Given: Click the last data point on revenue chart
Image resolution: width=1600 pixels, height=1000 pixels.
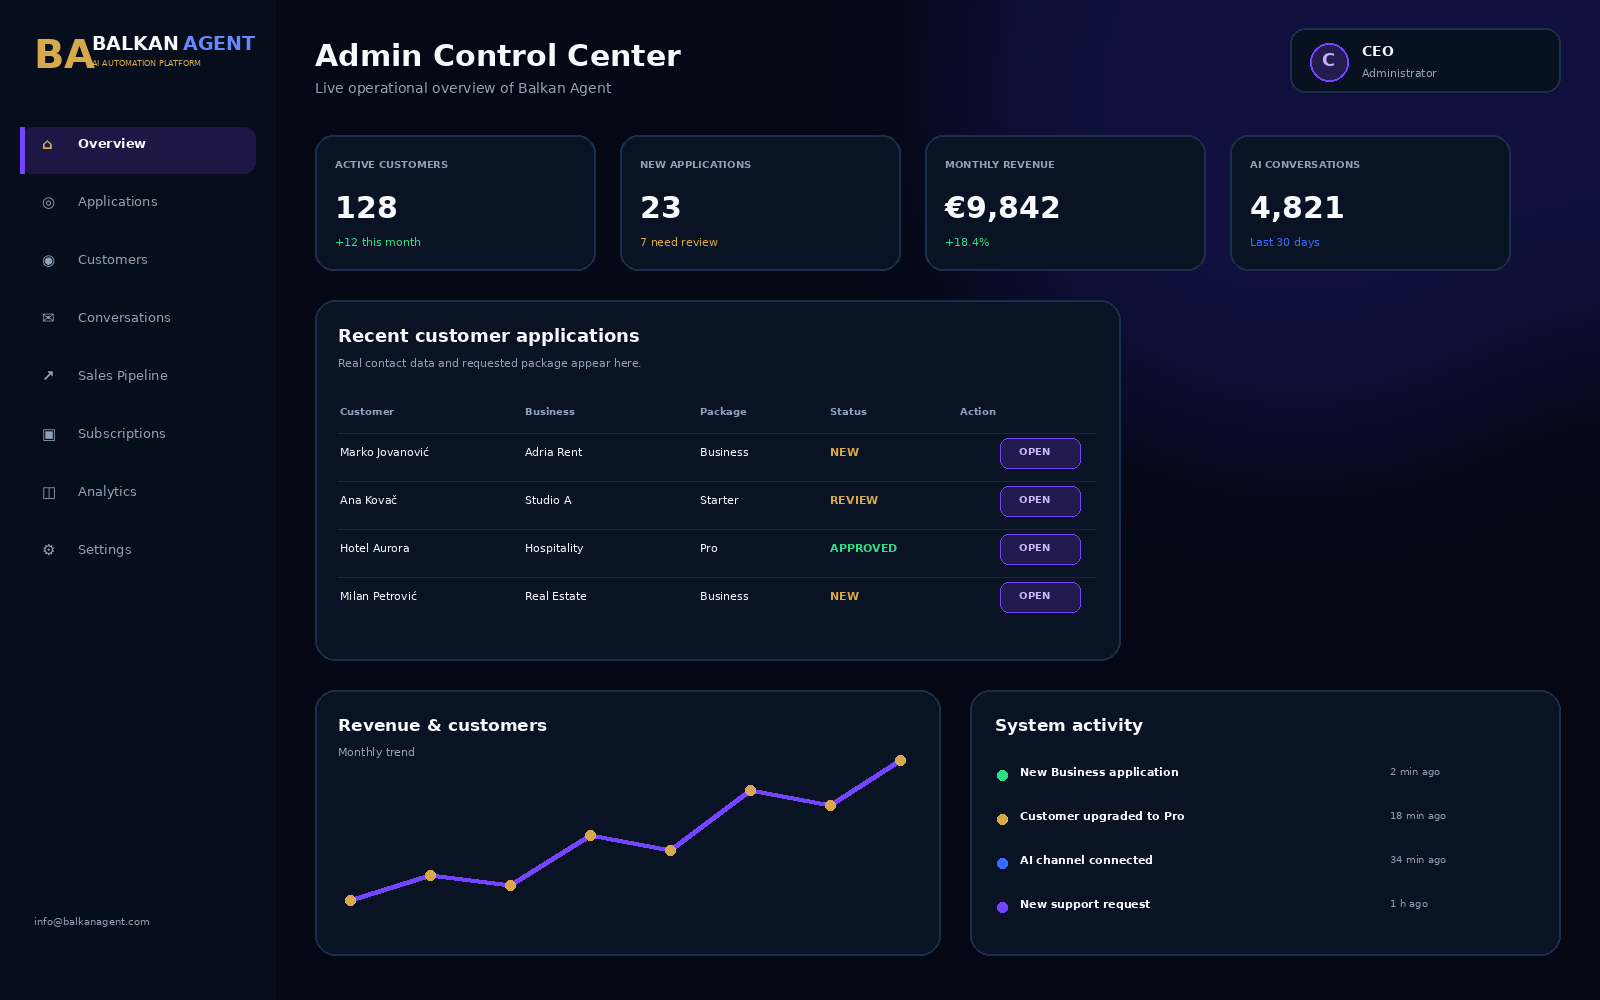Looking at the screenshot, I should tap(900, 761).
